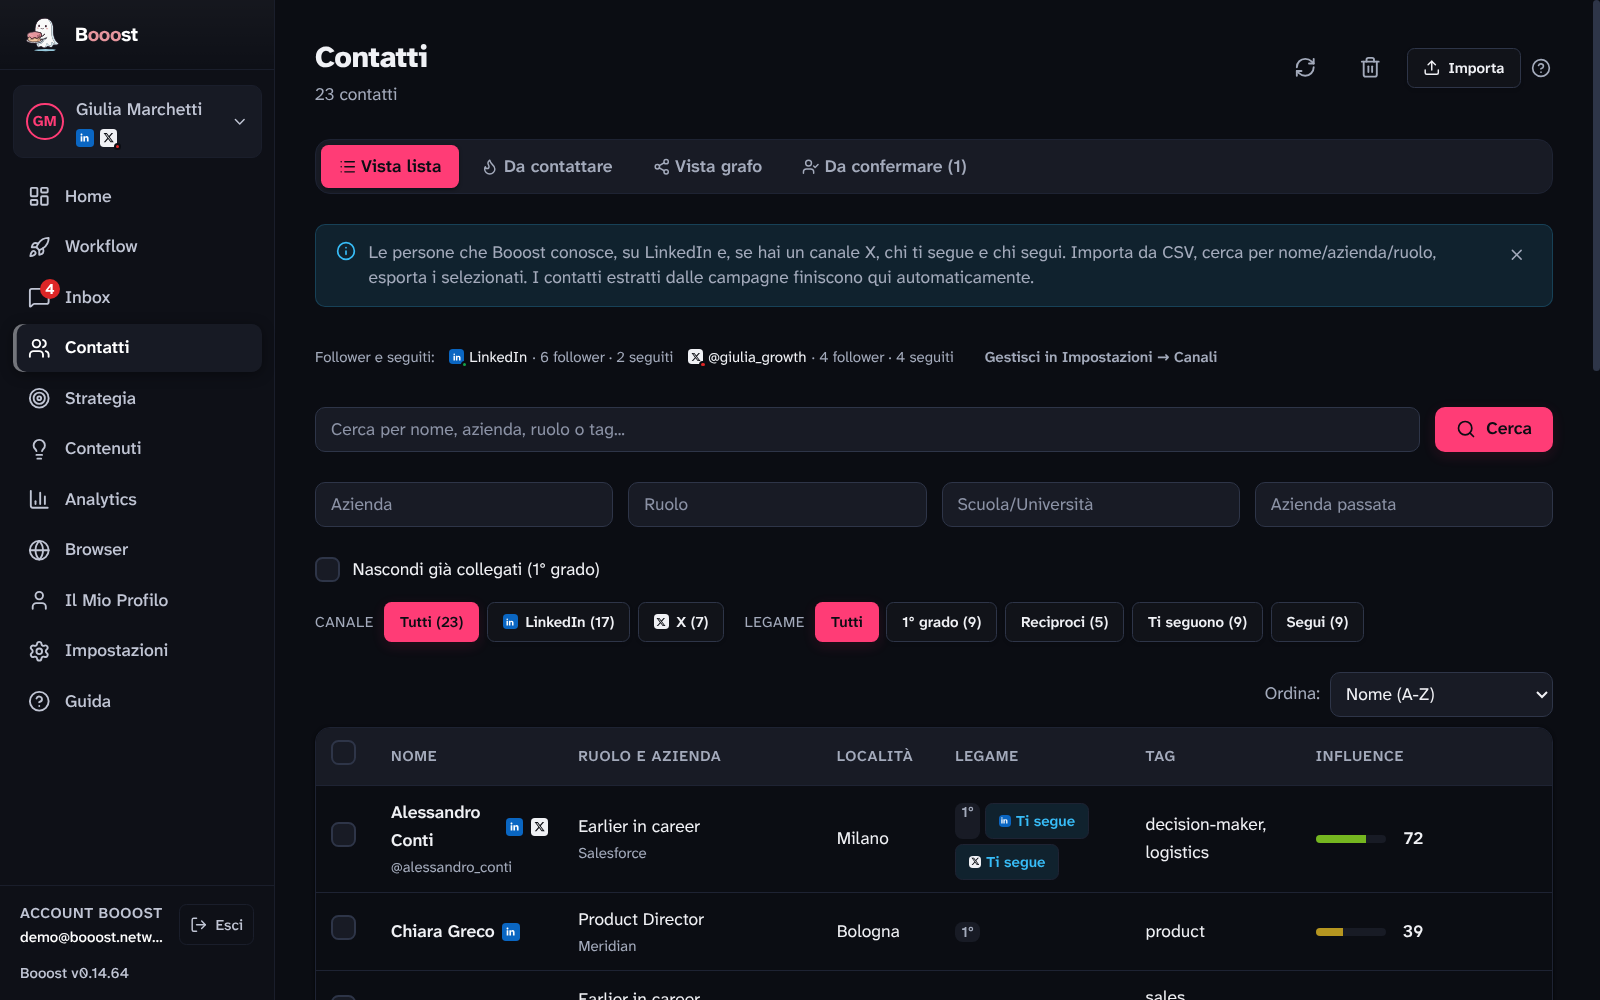1600x1000 pixels.
Task: Dismiss the info banner with X
Action: (1517, 255)
